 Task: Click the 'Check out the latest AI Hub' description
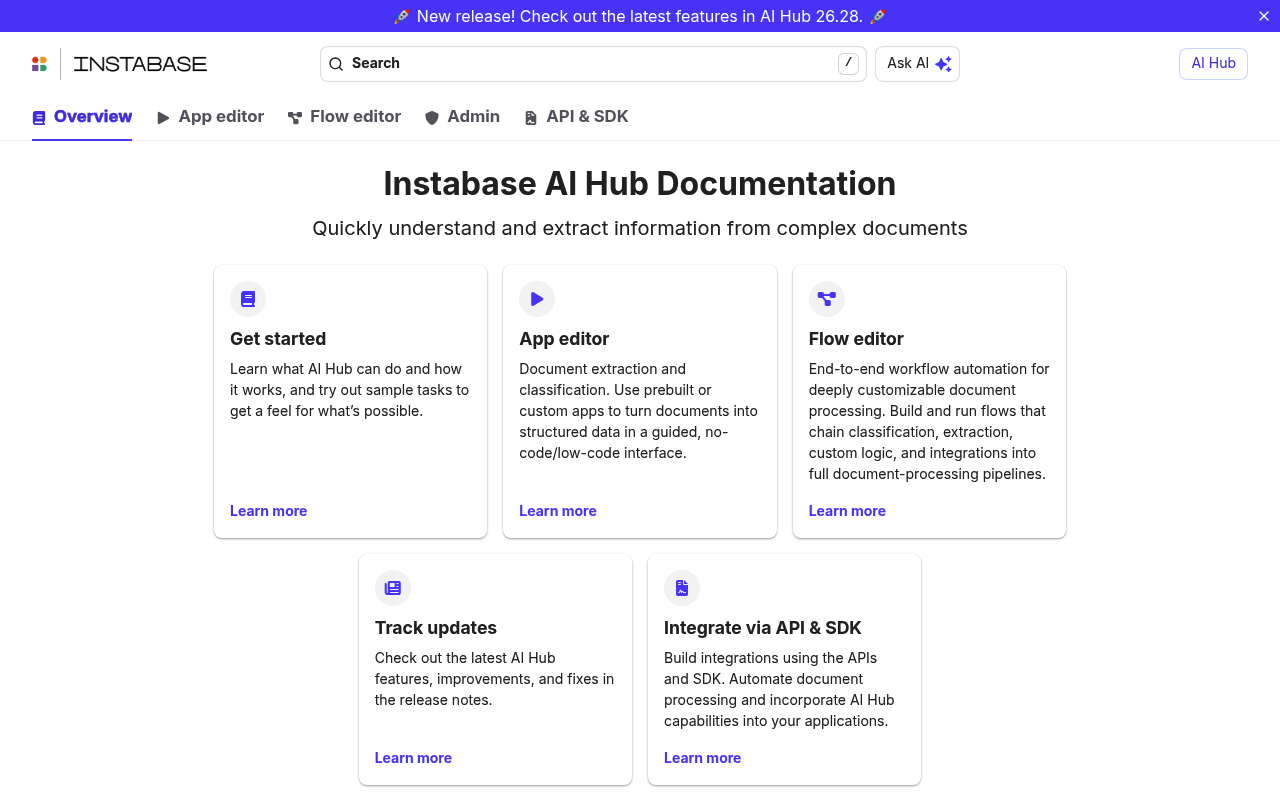tap(495, 679)
